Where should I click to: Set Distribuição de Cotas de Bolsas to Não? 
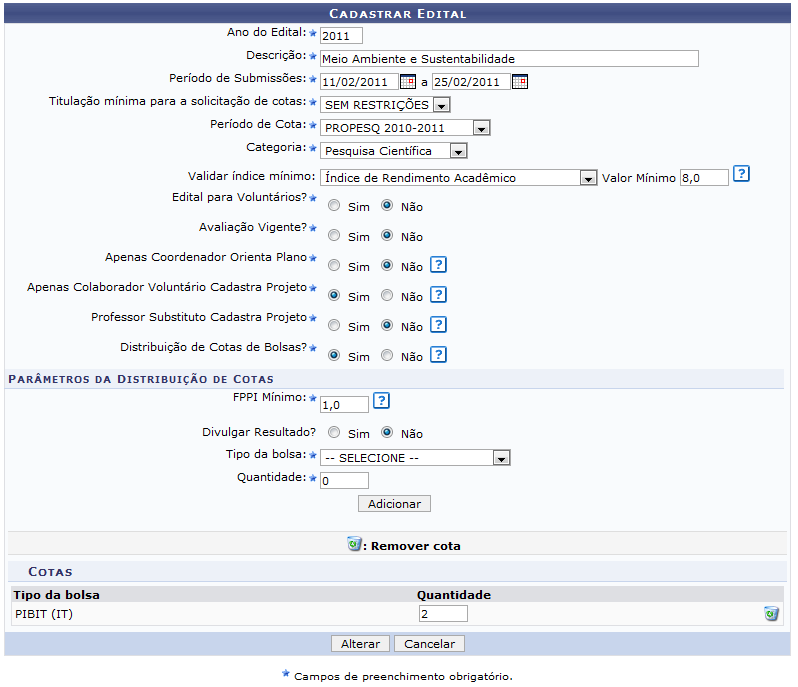point(387,356)
